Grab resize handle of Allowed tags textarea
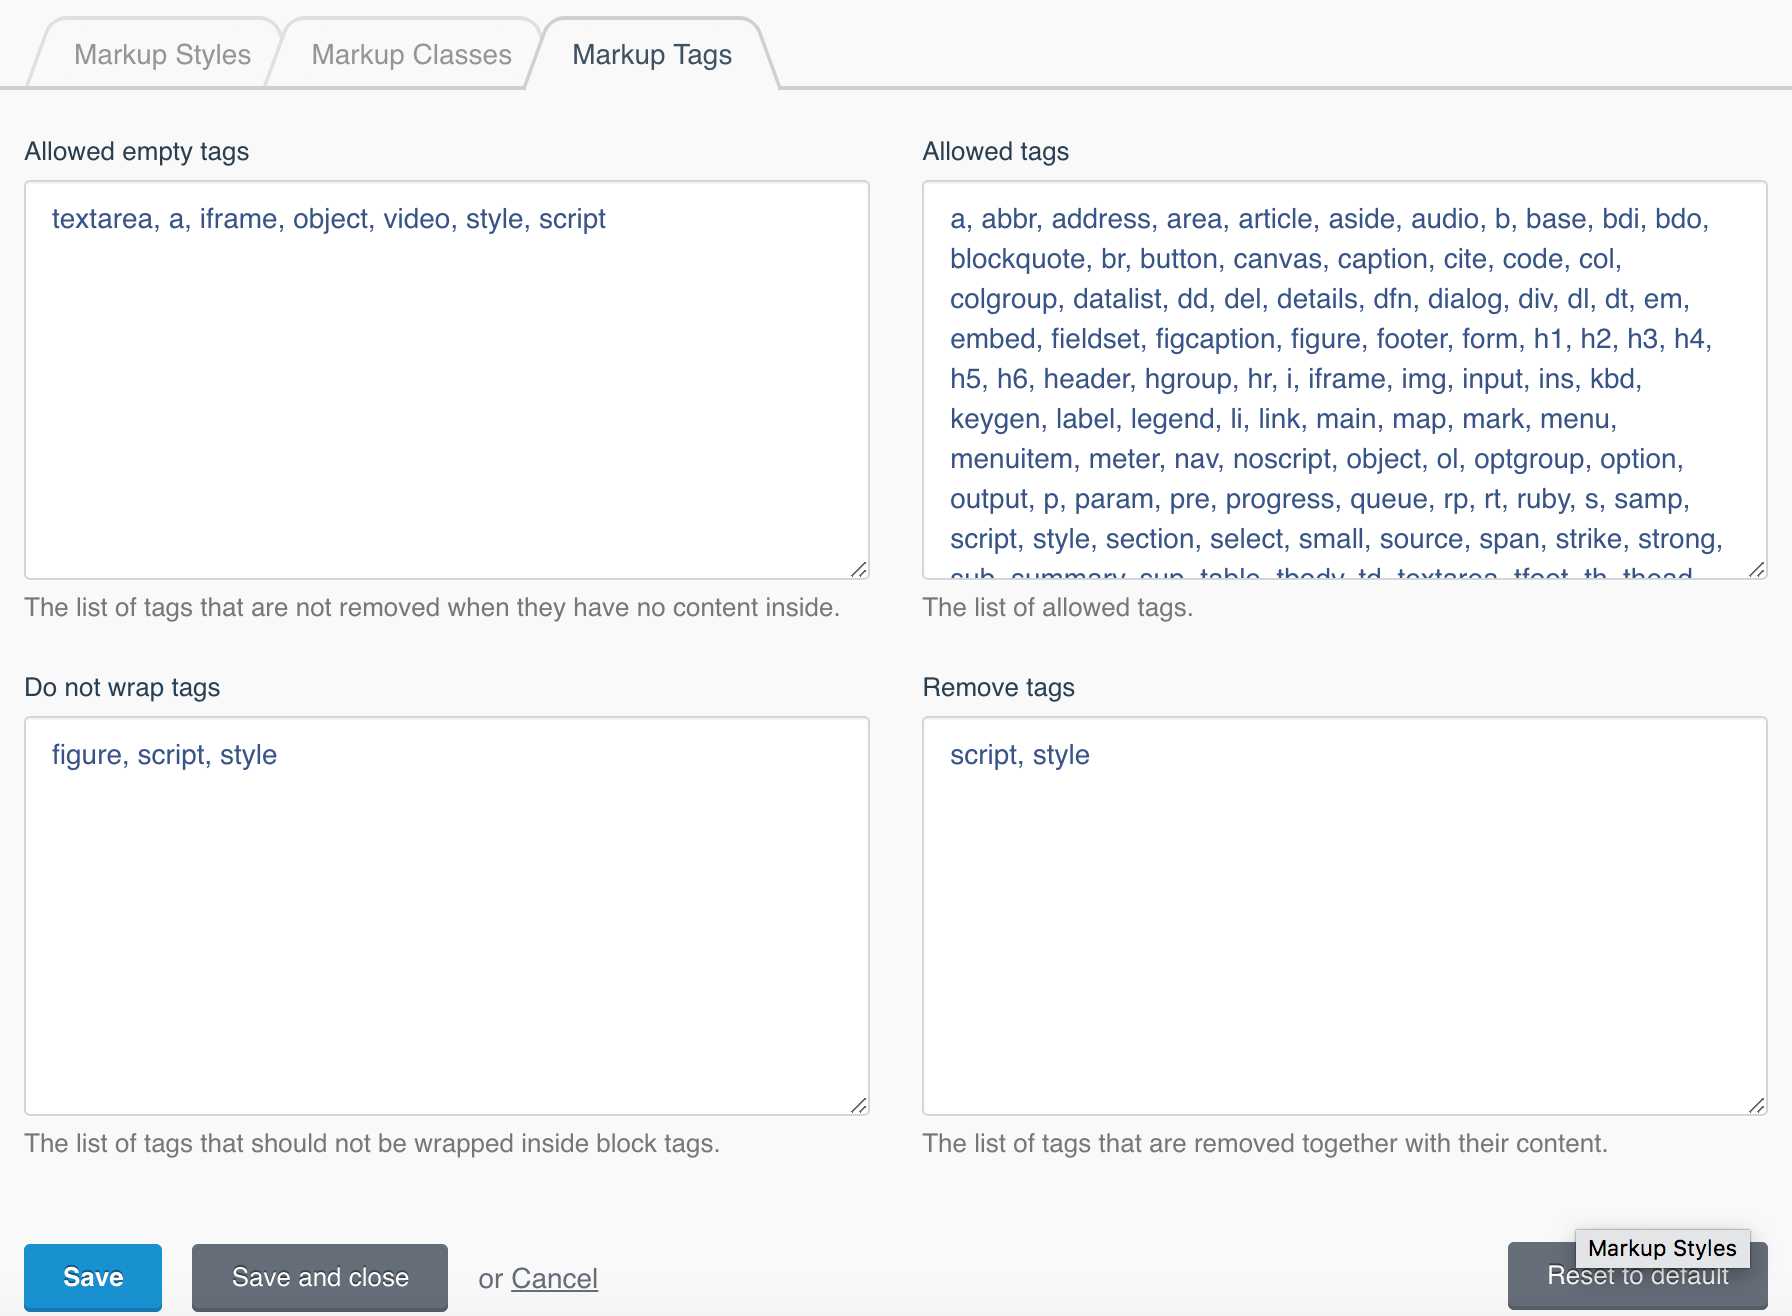The height and width of the screenshot is (1316, 1792). point(1757,569)
